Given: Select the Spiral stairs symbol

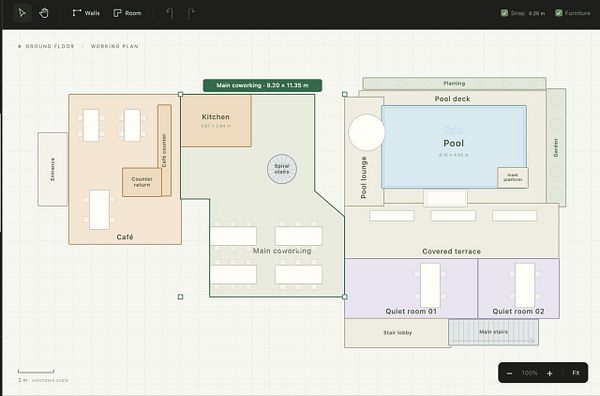Looking at the screenshot, I should click(282, 169).
